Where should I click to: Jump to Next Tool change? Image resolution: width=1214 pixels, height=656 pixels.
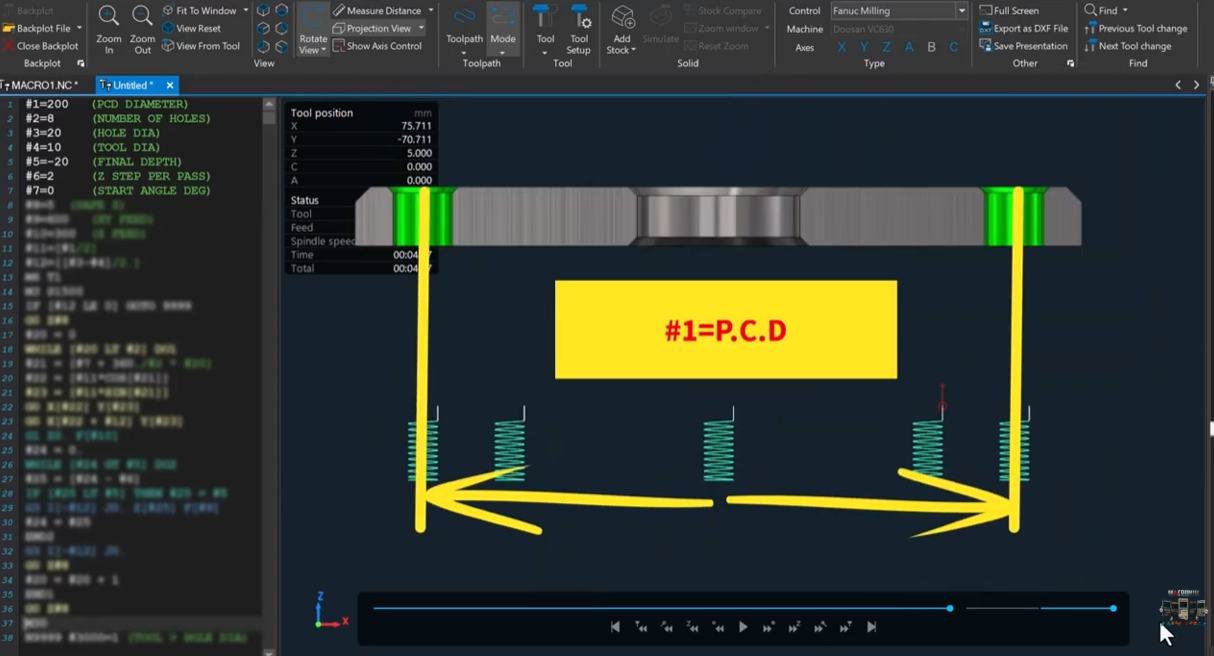[x=1127, y=46]
